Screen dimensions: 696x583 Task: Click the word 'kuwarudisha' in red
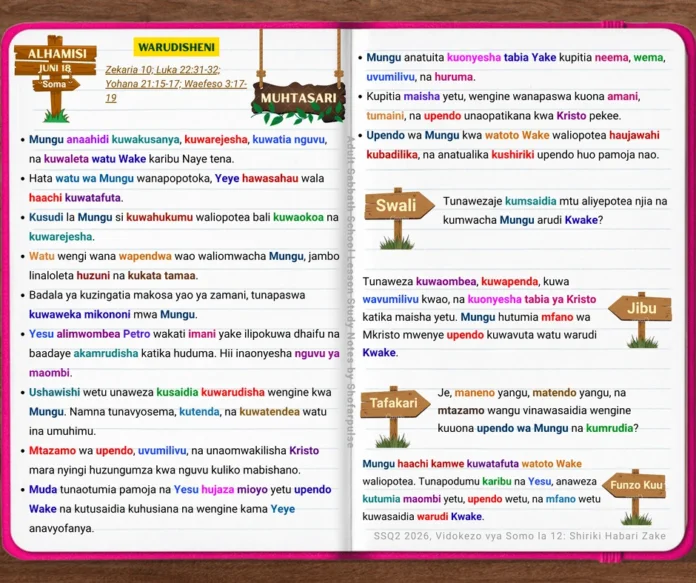tap(233, 392)
